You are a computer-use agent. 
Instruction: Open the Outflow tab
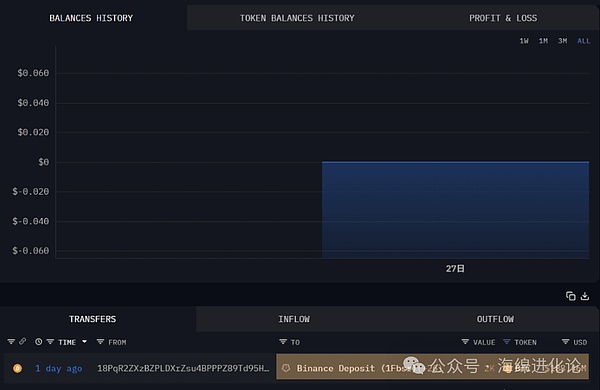coord(495,319)
